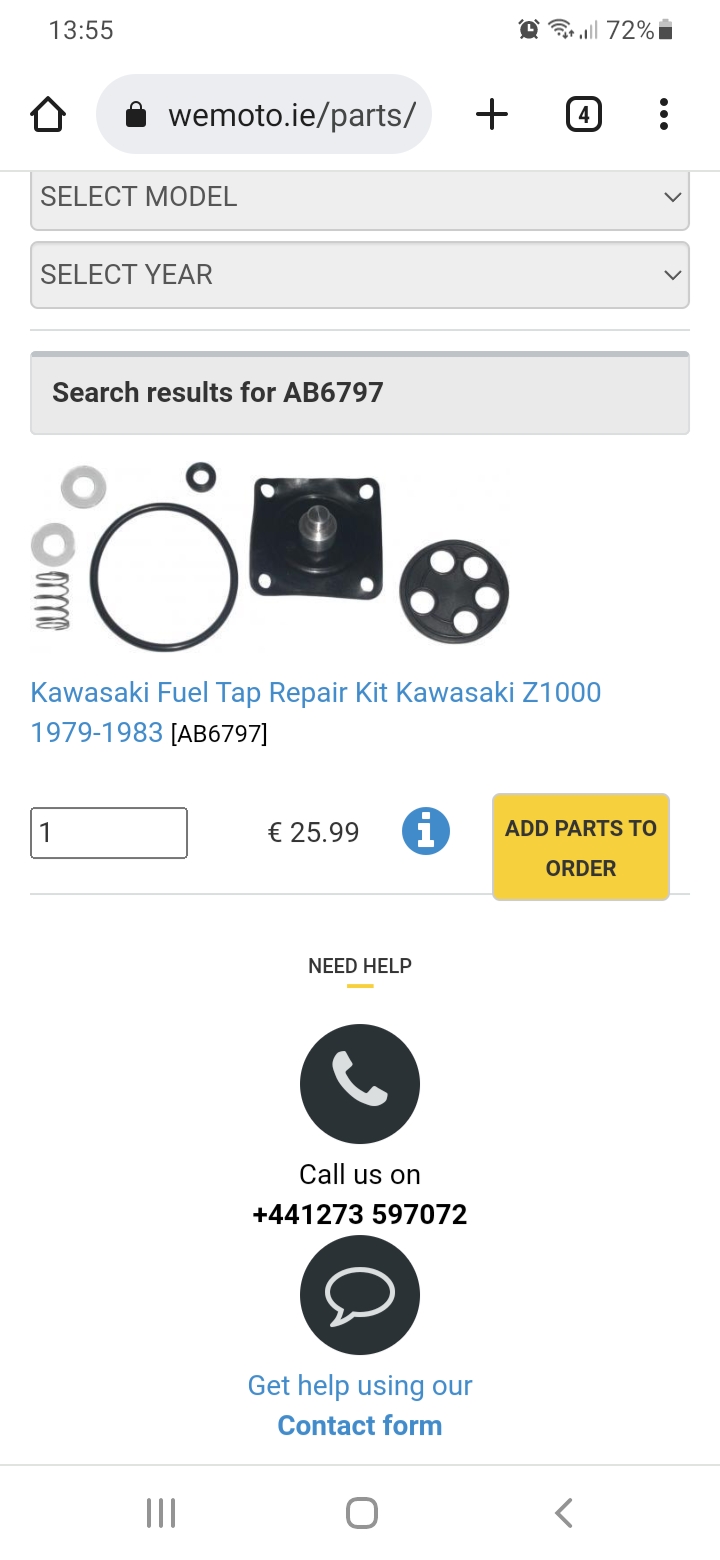
Task: Open a new tab with plus icon
Action: [x=491, y=115]
